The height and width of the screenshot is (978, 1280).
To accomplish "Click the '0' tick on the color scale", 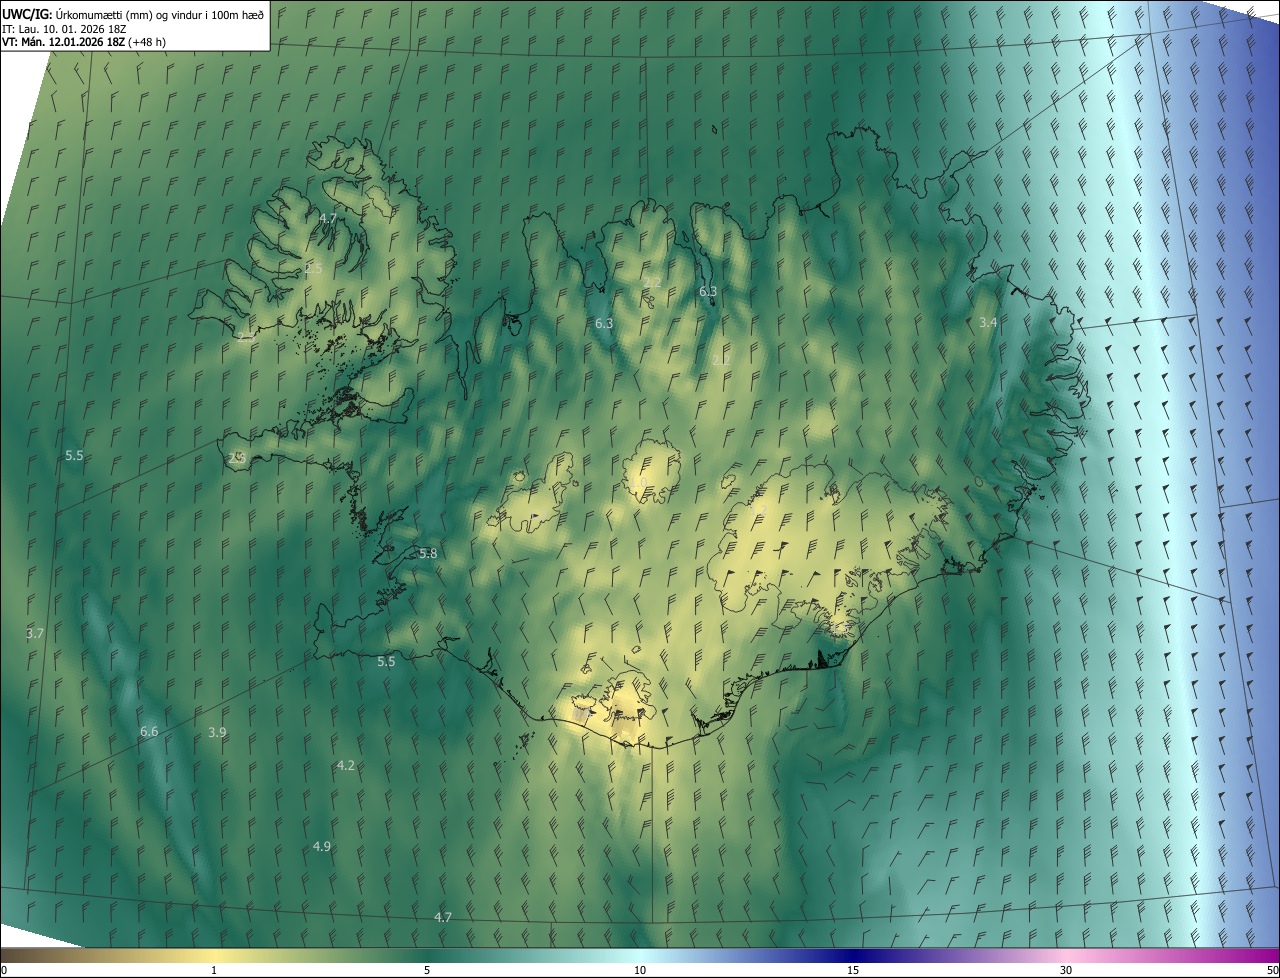I will 4,970.
